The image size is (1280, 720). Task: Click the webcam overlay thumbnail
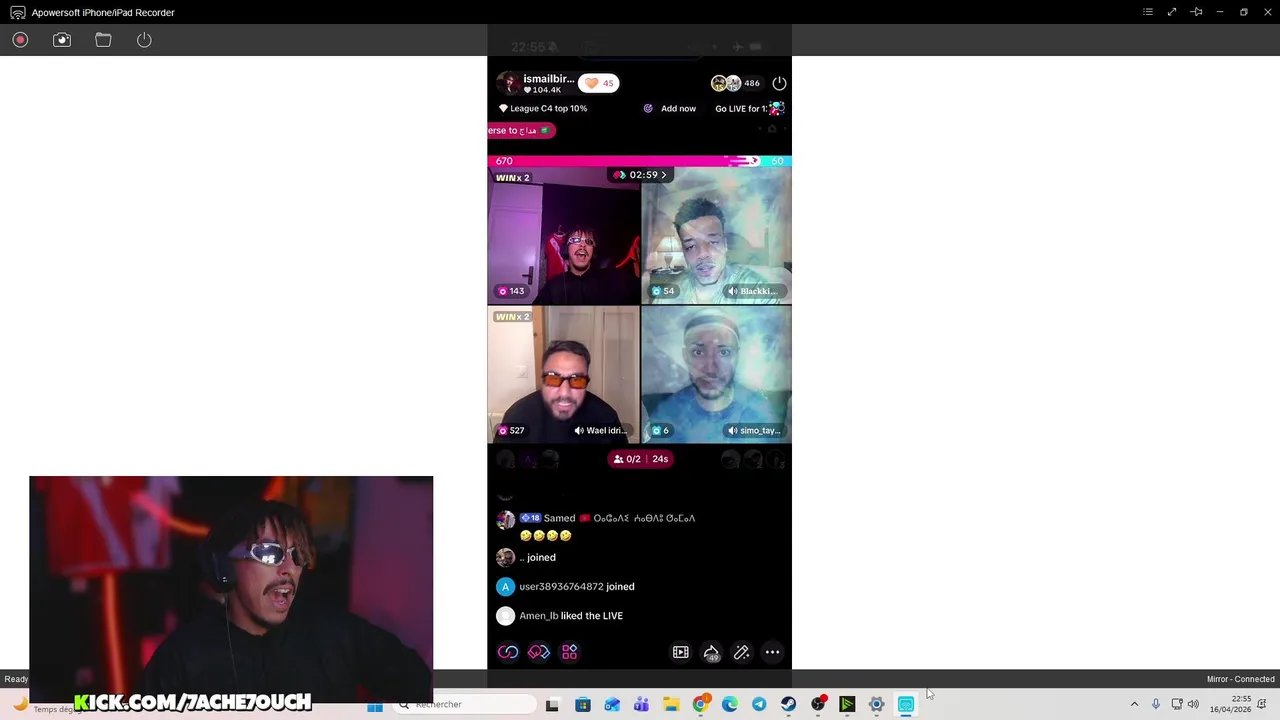pos(231,589)
